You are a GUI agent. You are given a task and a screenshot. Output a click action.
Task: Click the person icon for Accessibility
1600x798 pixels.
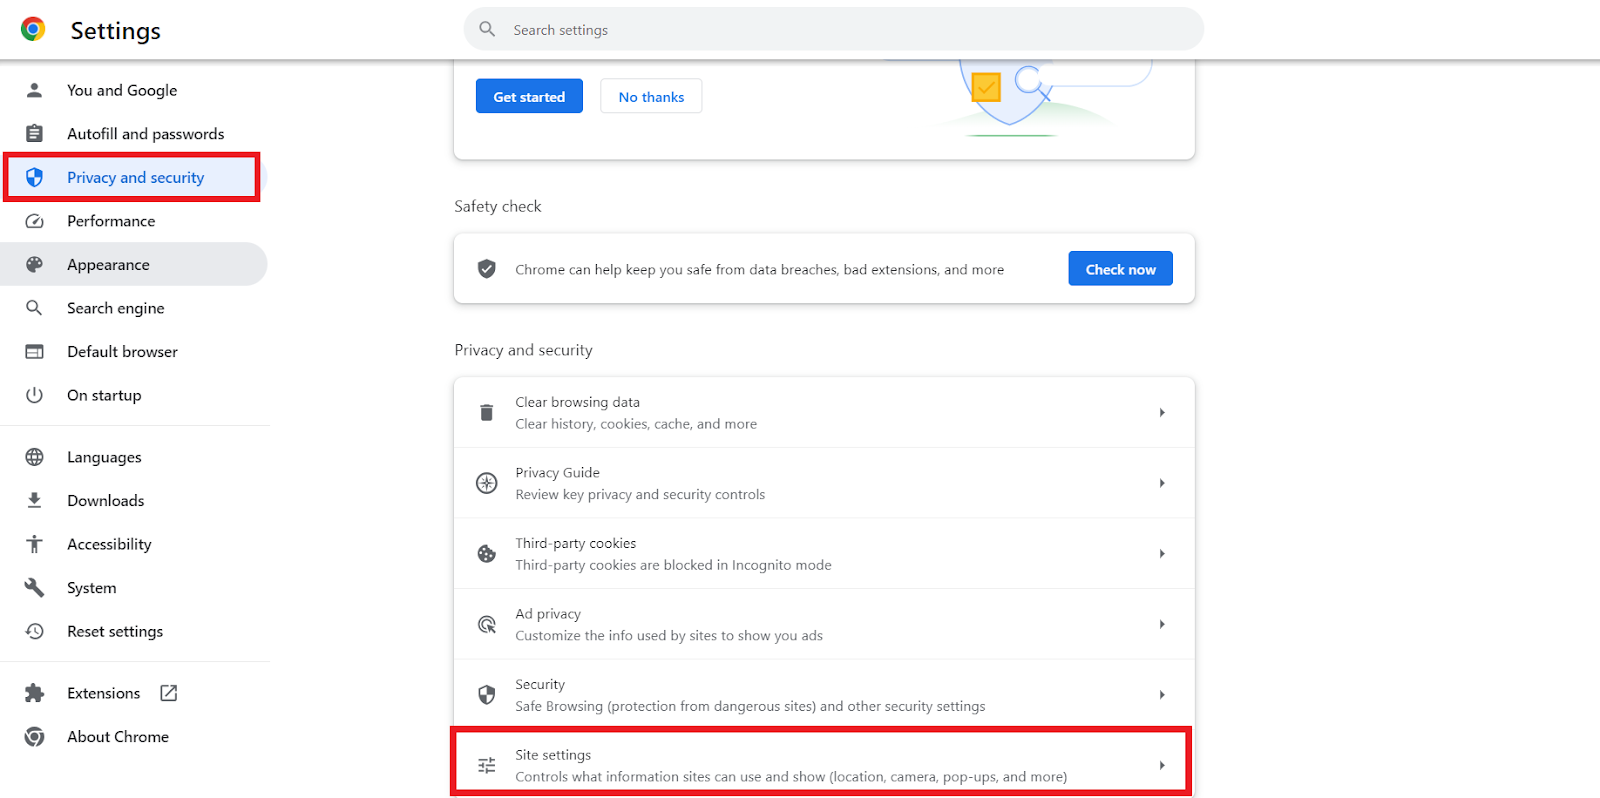[x=34, y=544]
